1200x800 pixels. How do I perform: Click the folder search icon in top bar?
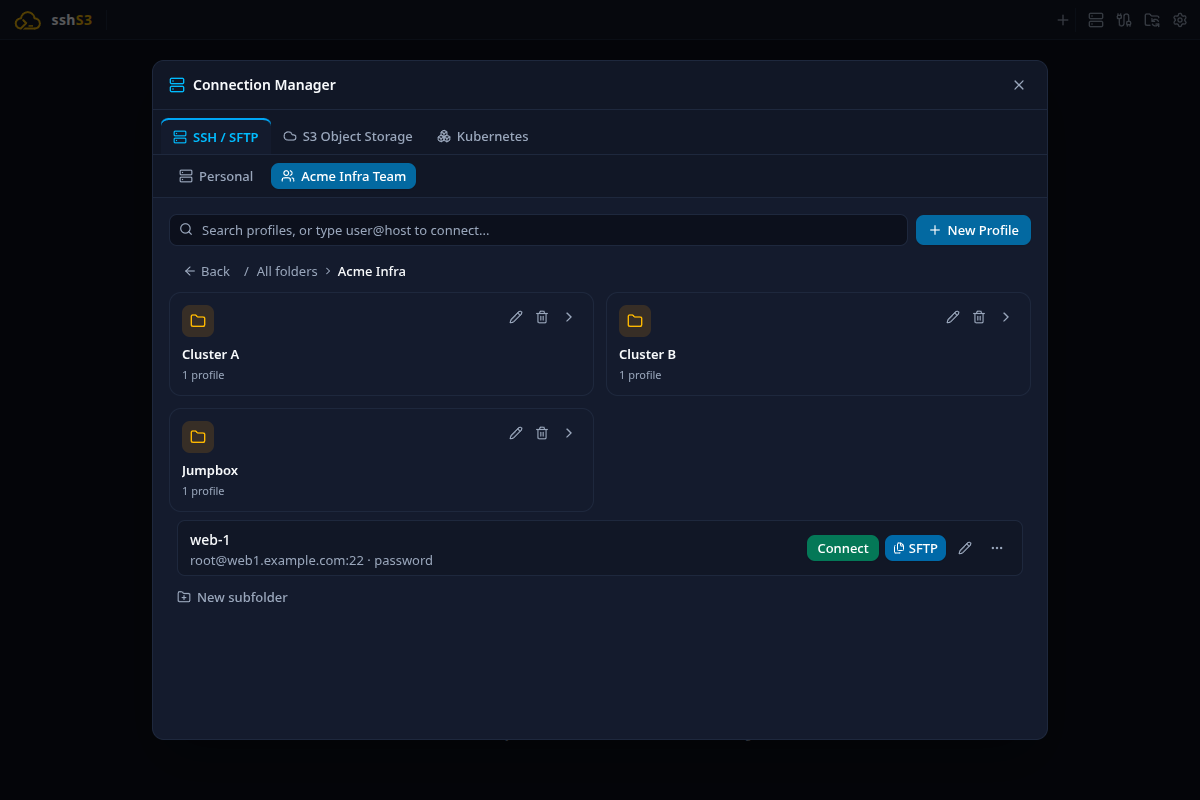[1152, 20]
